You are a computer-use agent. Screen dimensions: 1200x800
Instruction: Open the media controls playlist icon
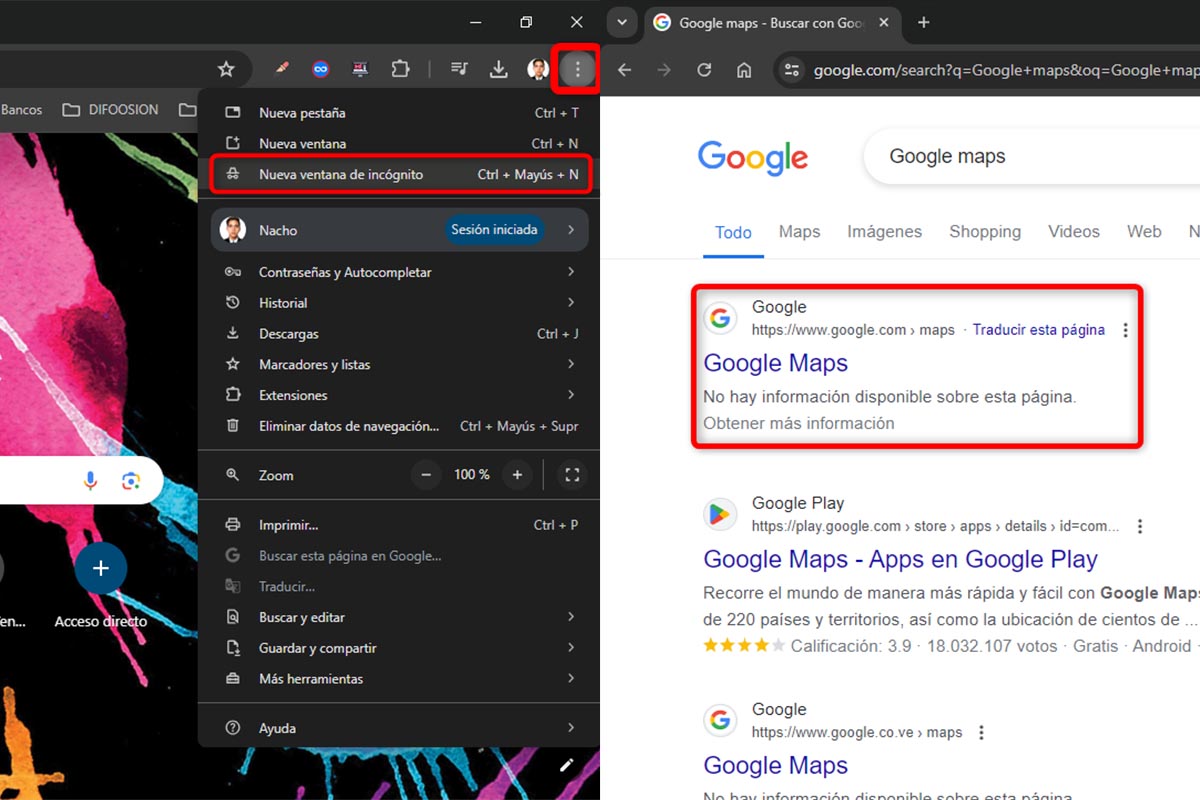[459, 69]
